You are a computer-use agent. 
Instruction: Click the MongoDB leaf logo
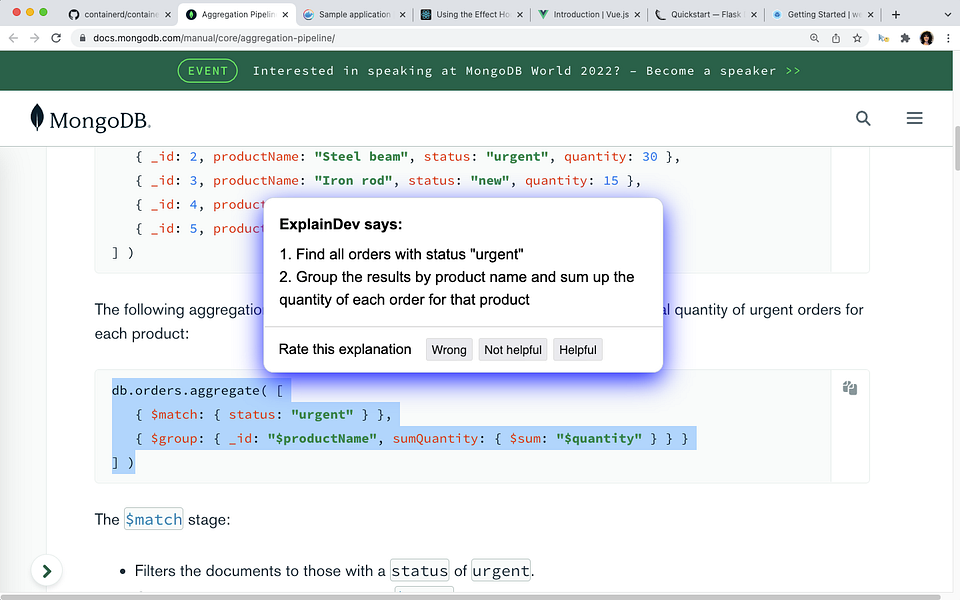click(90, 119)
